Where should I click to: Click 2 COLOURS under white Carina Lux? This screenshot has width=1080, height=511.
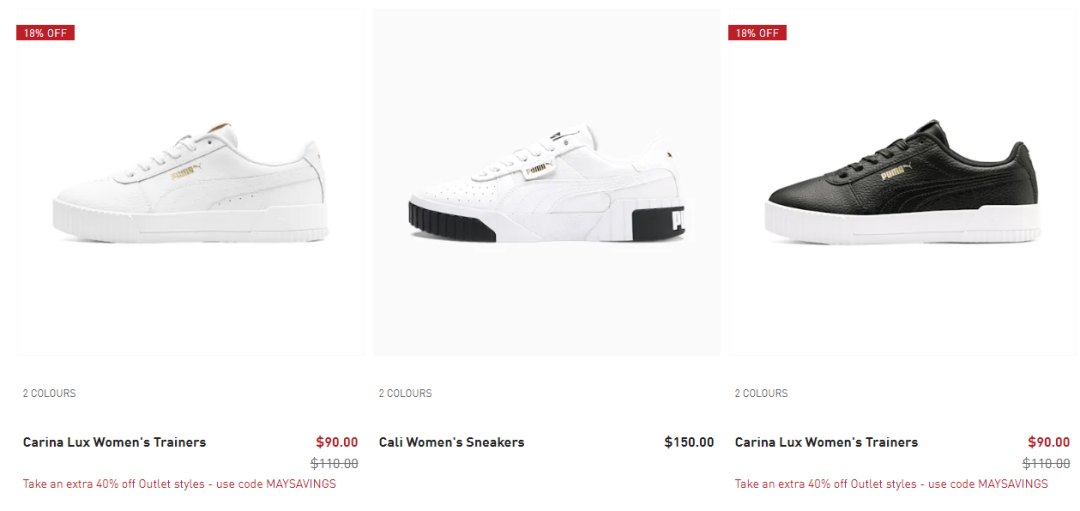49,393
